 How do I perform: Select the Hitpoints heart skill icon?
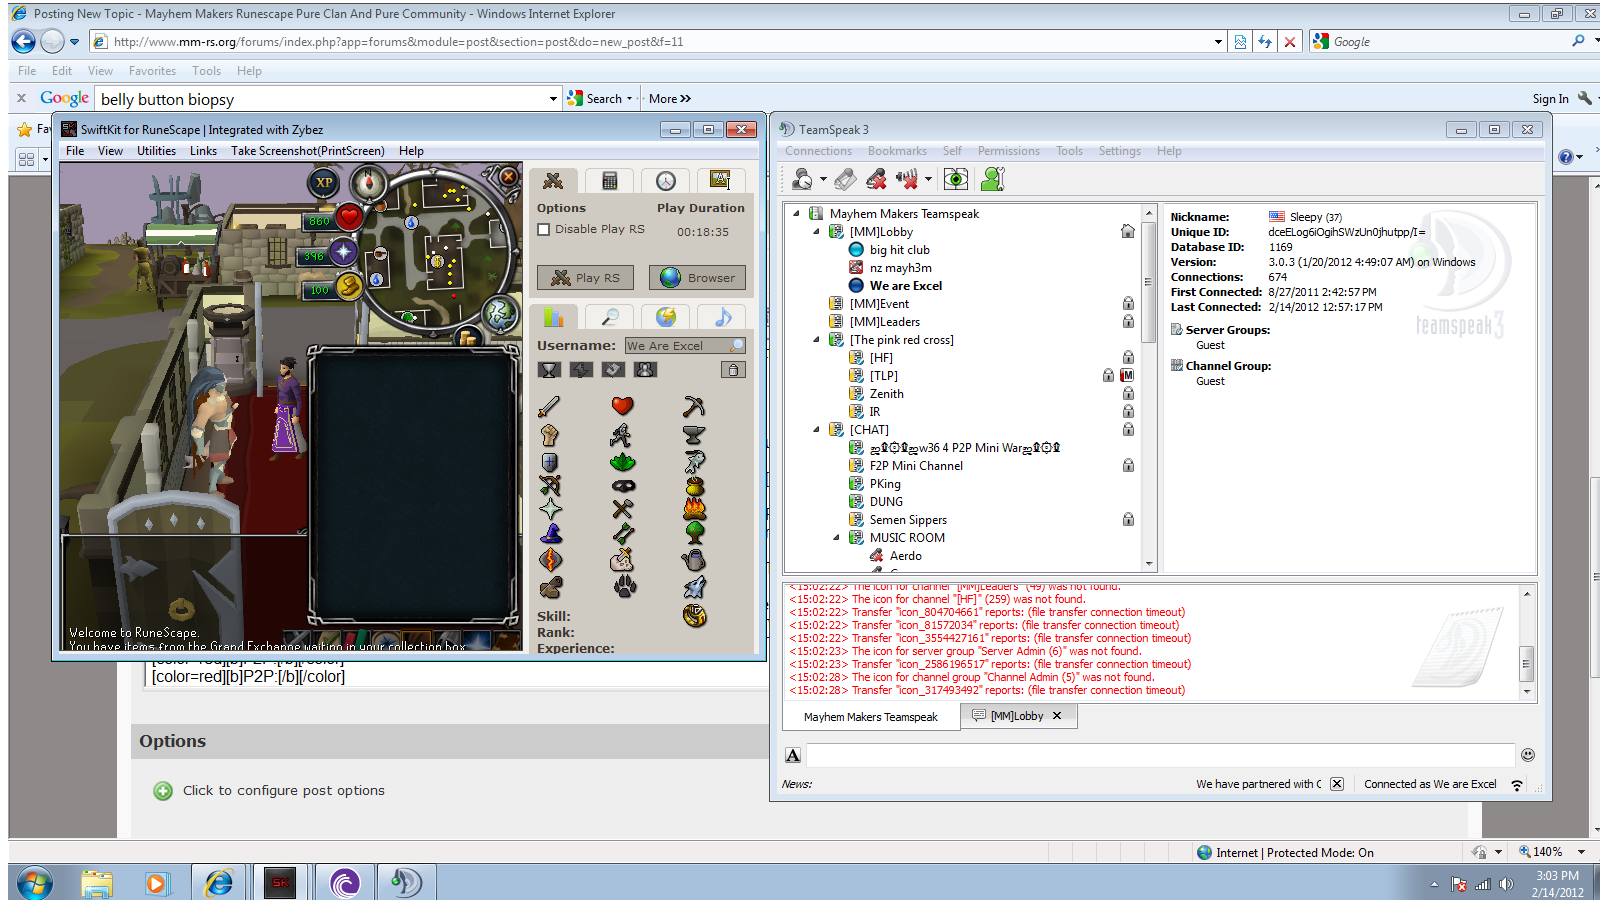(x=622, y=406)
